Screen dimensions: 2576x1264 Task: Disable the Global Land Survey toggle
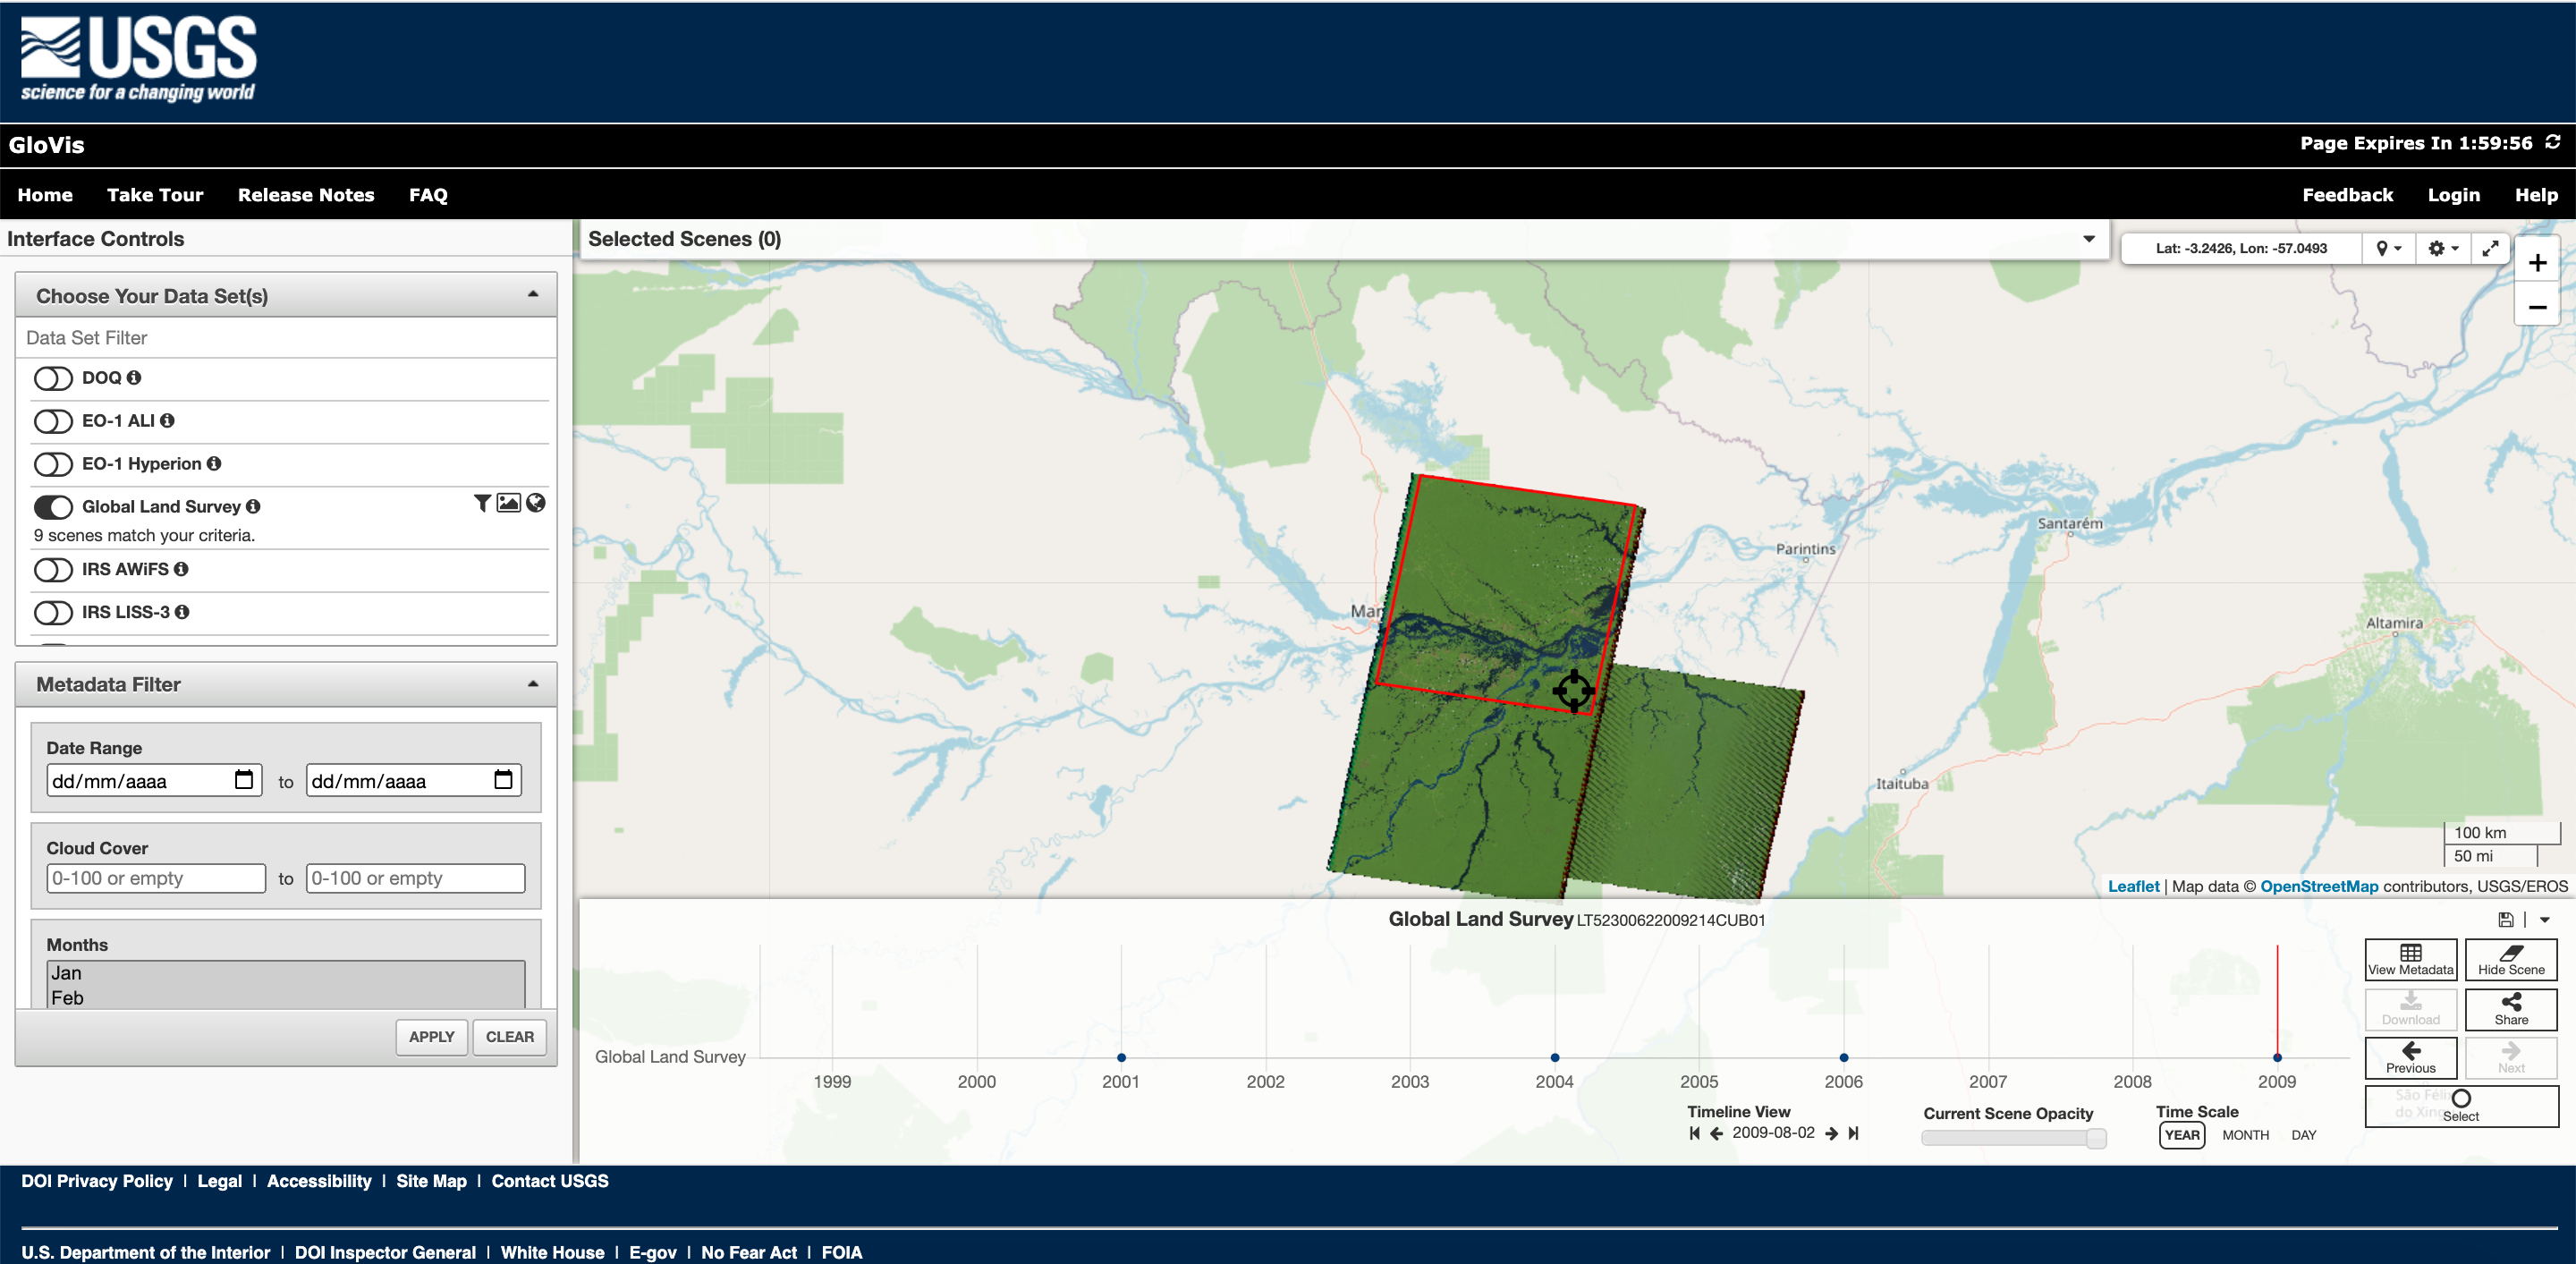pos(54,507)
